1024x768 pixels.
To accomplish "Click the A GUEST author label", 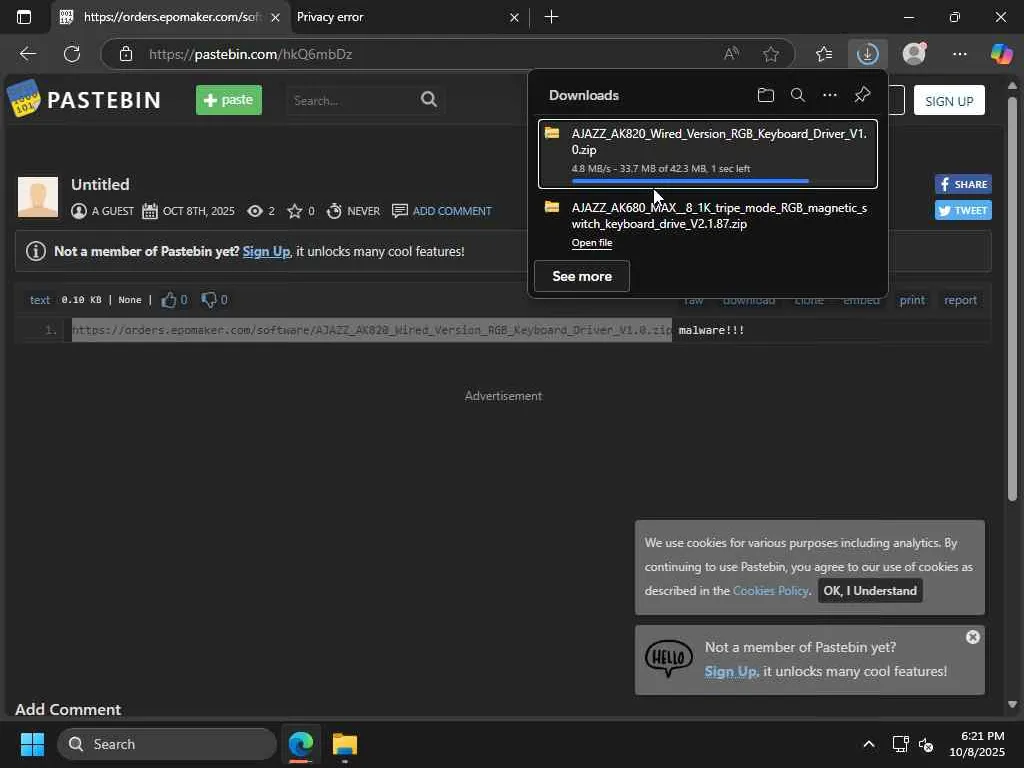I will [x=112, y=211].
